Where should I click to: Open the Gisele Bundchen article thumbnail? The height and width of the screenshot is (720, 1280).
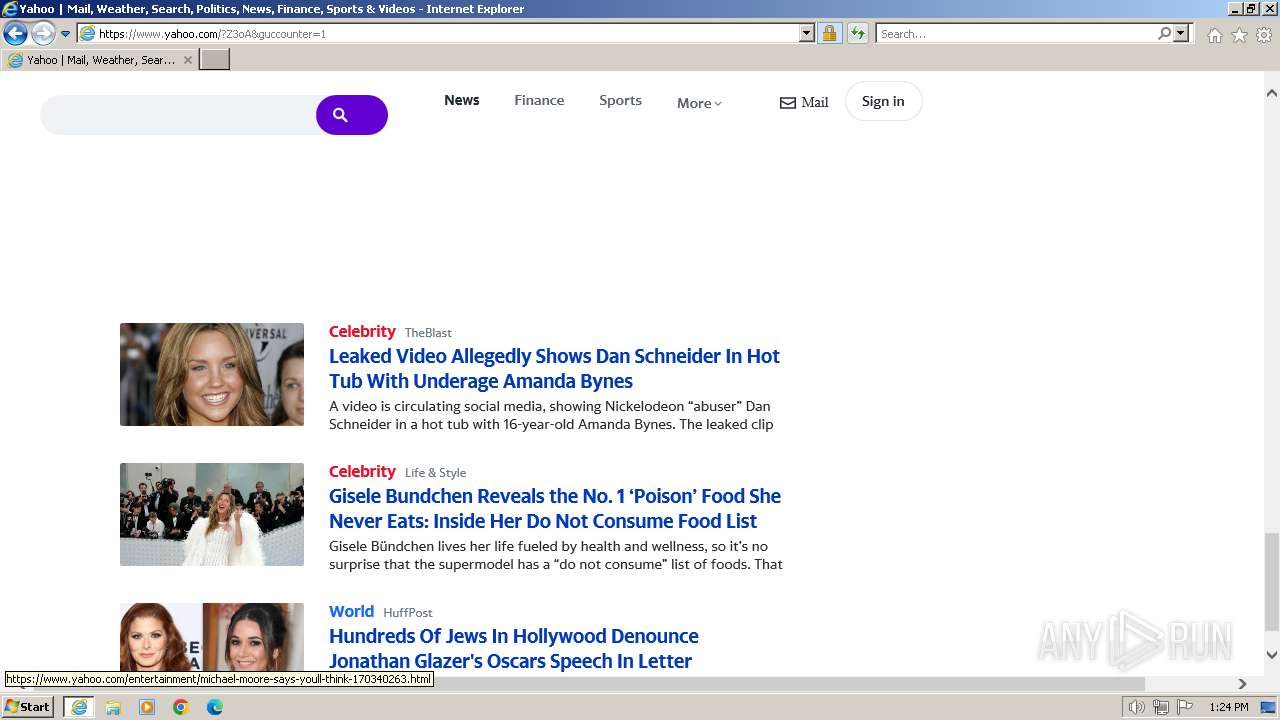(212, 514)
